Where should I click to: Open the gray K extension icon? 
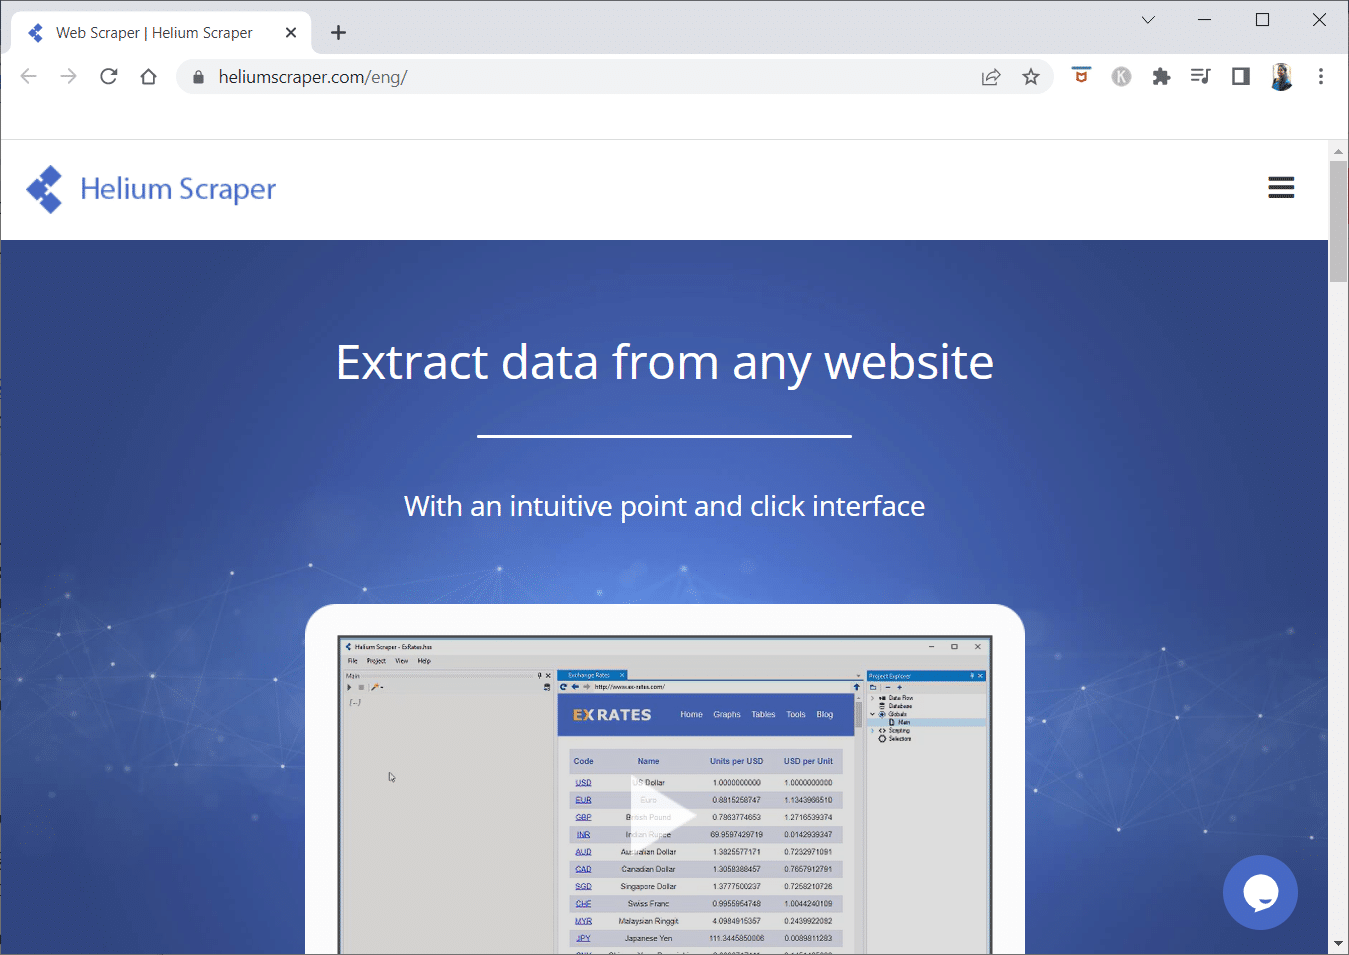click(x=1121, y=77)
